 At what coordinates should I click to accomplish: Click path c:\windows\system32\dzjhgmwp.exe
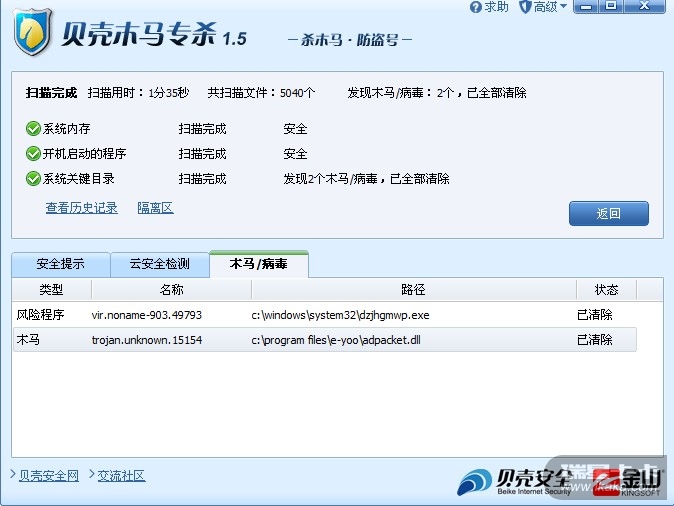340,315
